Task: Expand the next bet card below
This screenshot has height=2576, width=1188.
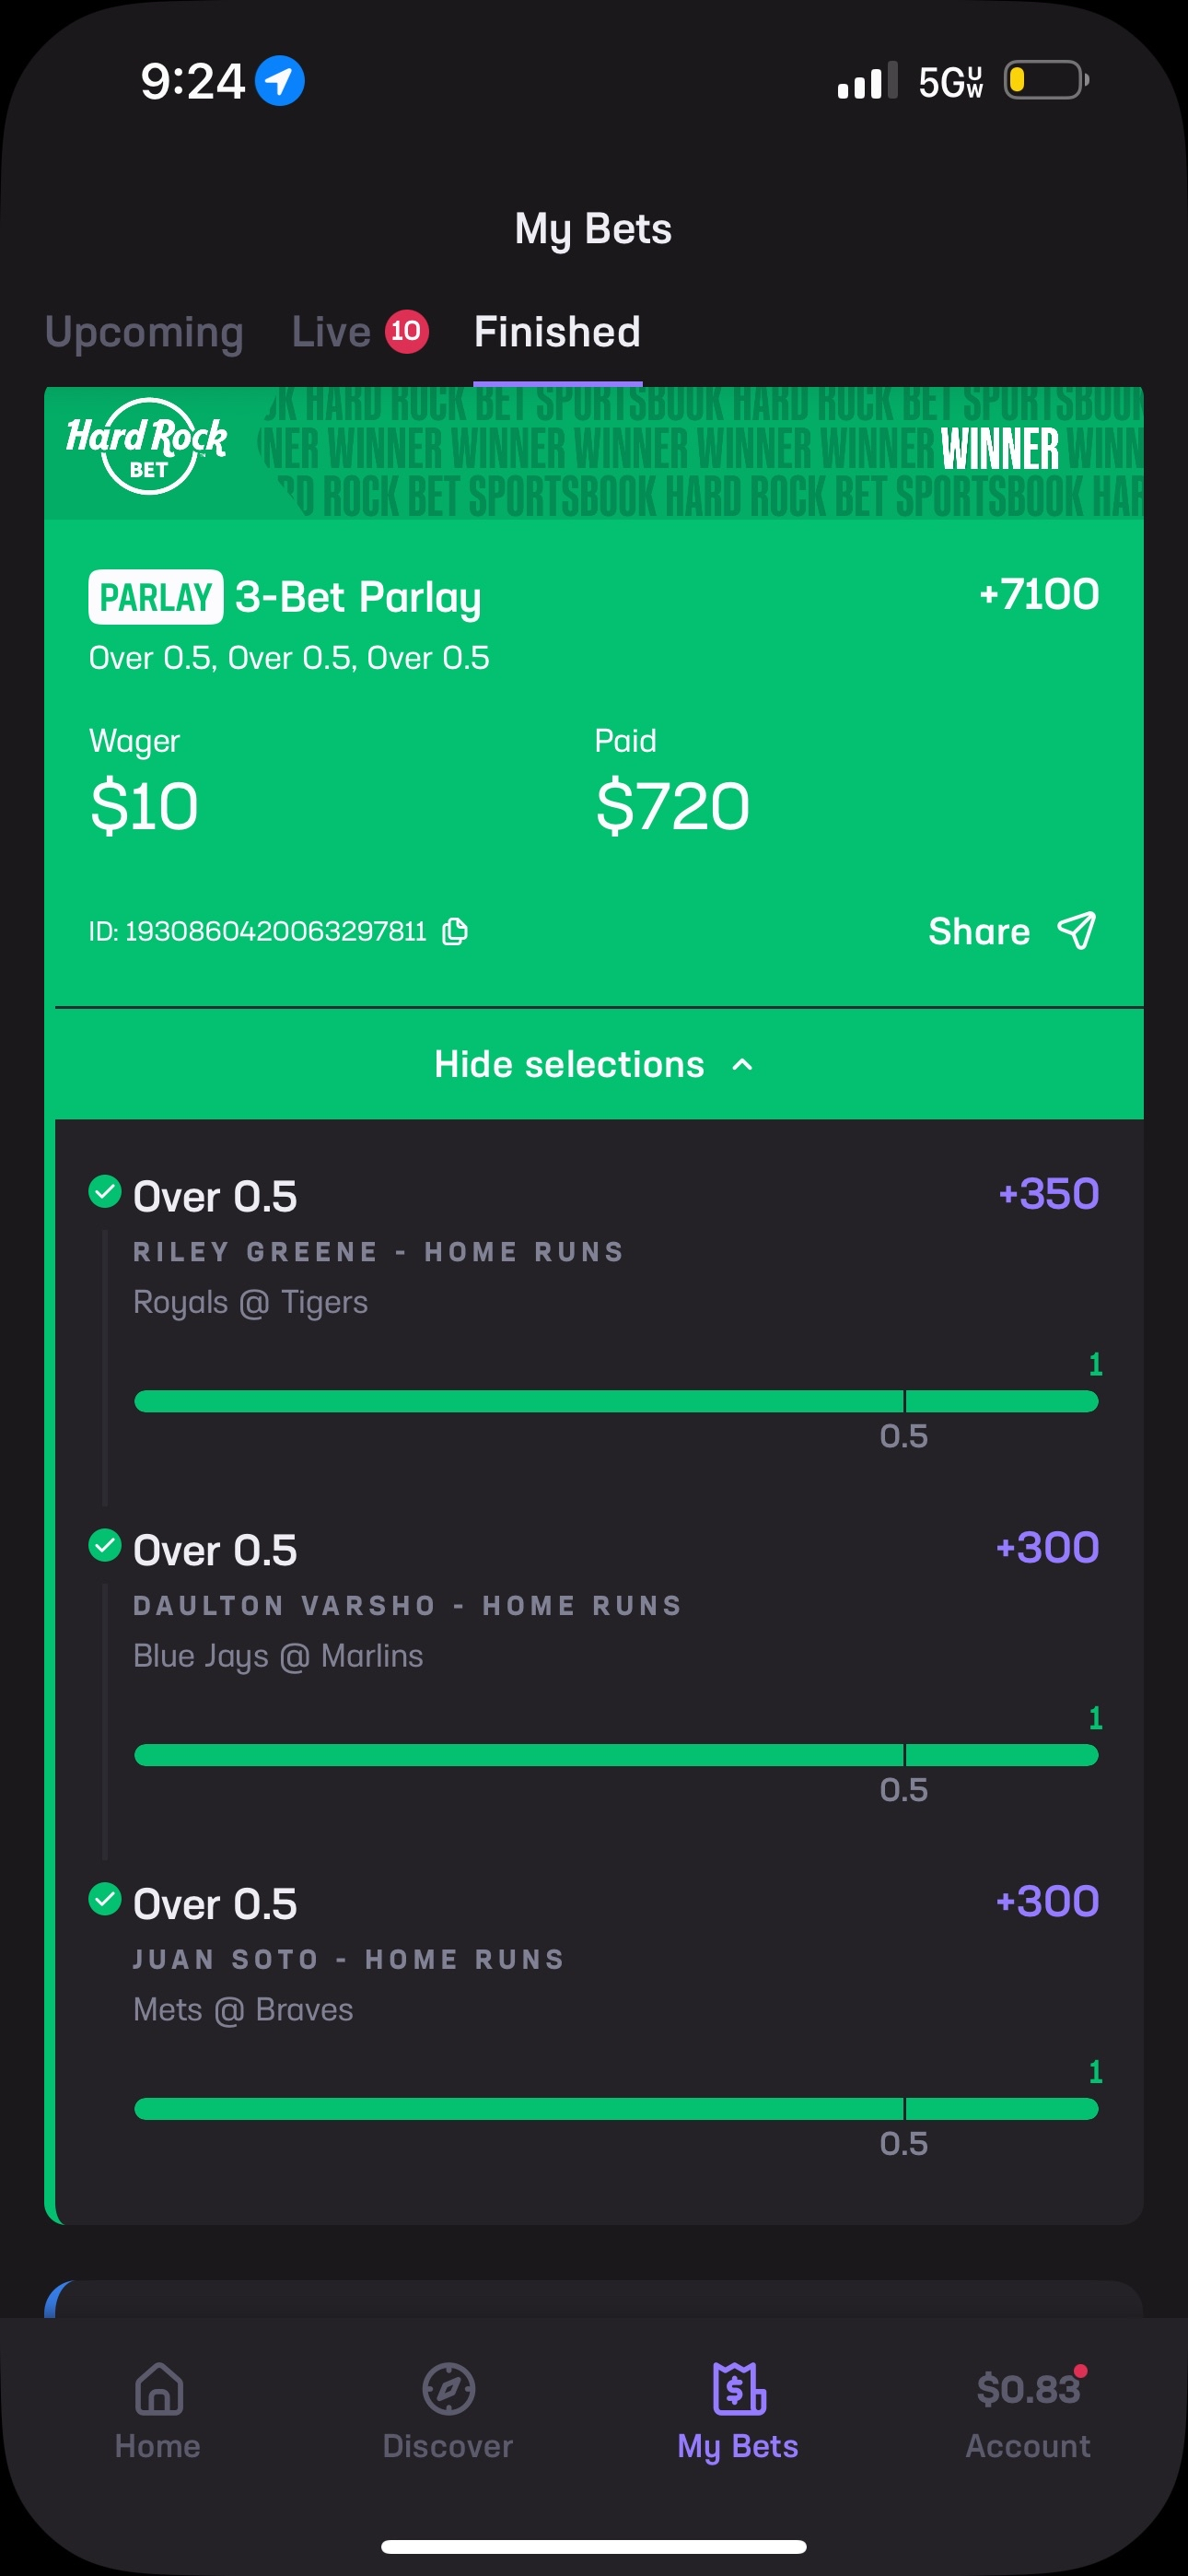Action: (x=594, y=2299)
